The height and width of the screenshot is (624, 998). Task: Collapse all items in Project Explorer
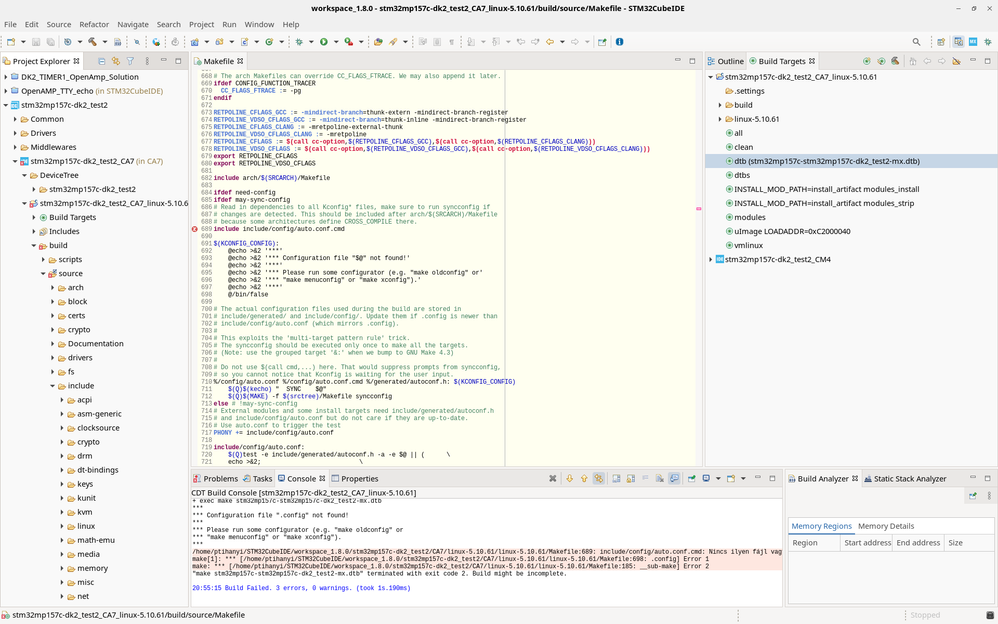102,61
